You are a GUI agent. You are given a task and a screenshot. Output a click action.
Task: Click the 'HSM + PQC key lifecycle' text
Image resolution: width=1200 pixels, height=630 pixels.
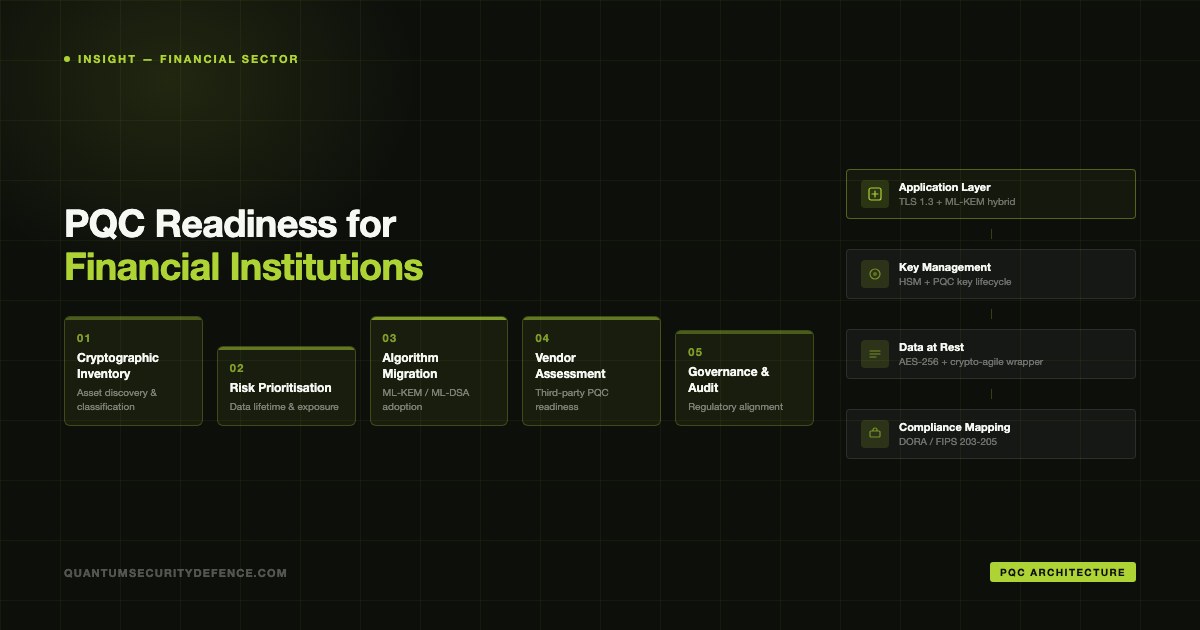coord(955,282)
